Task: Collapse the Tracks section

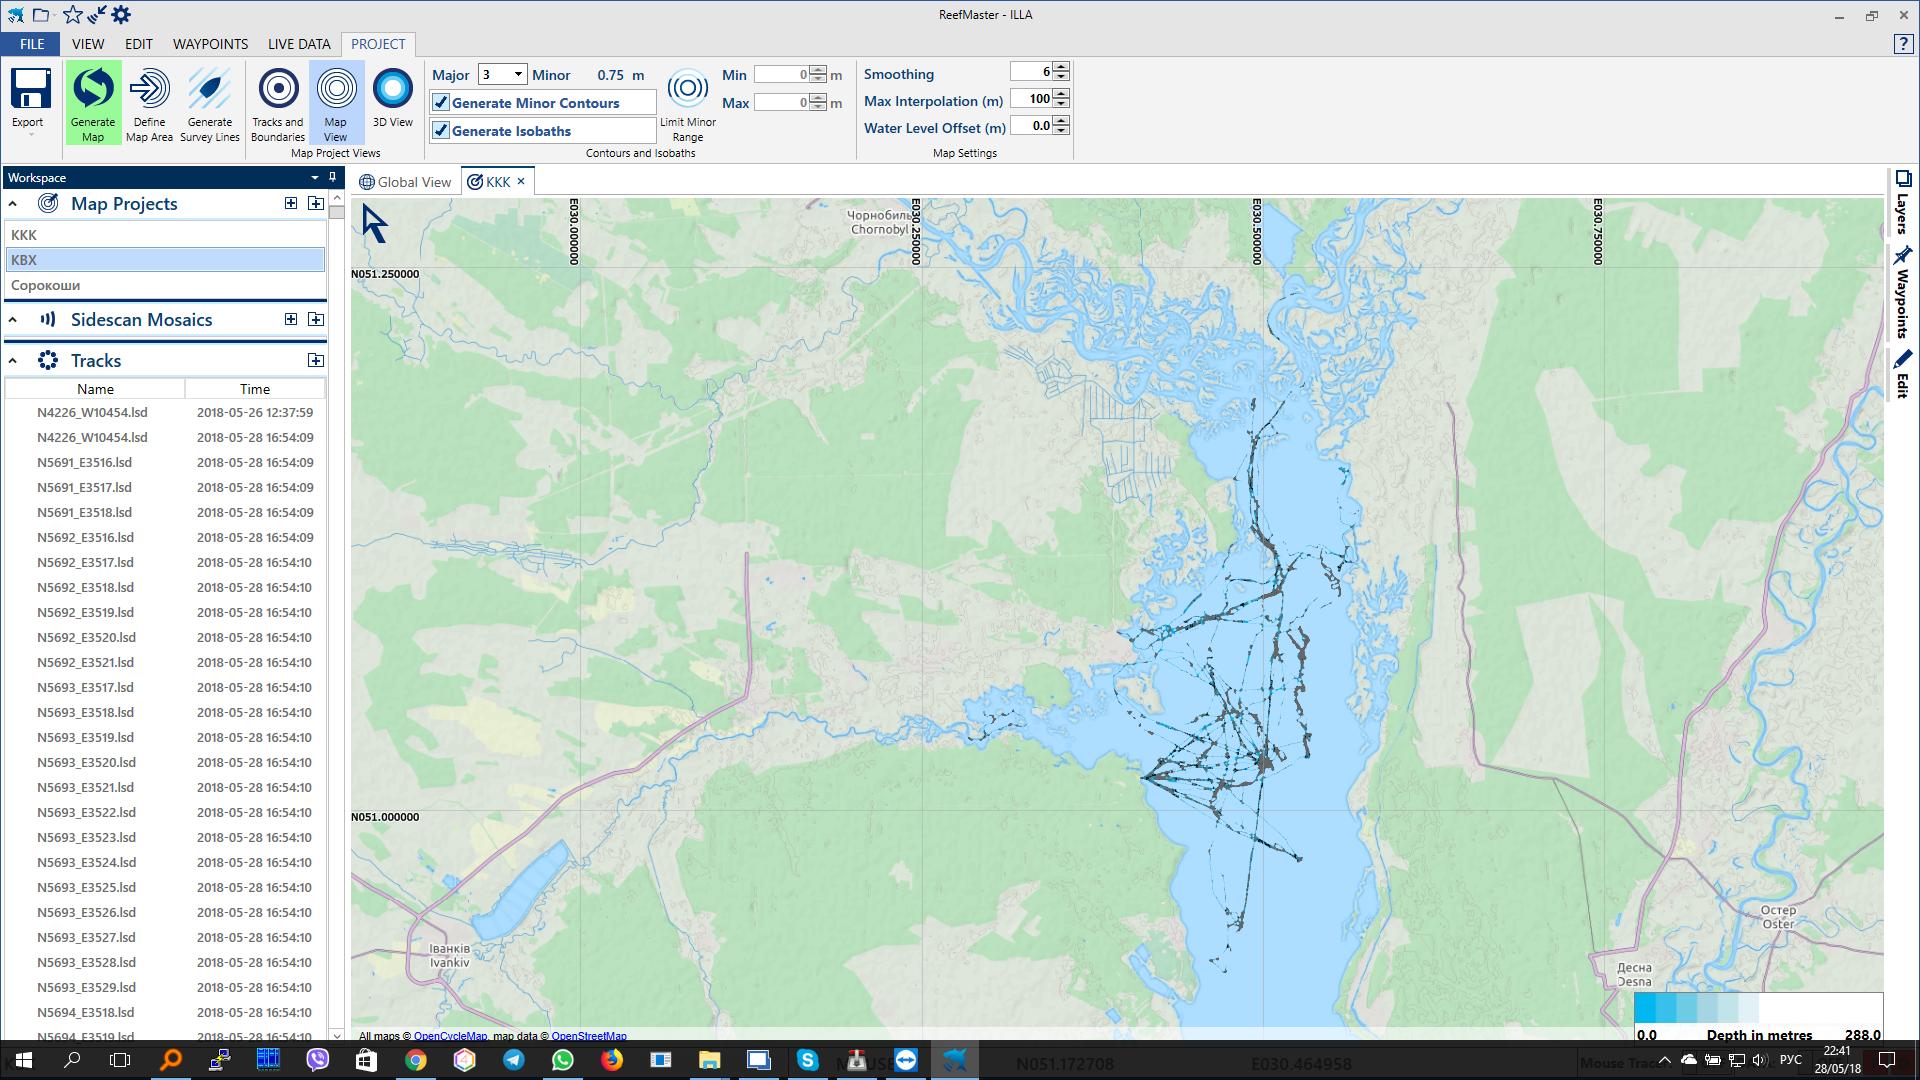Action: [x=13, y=361]
